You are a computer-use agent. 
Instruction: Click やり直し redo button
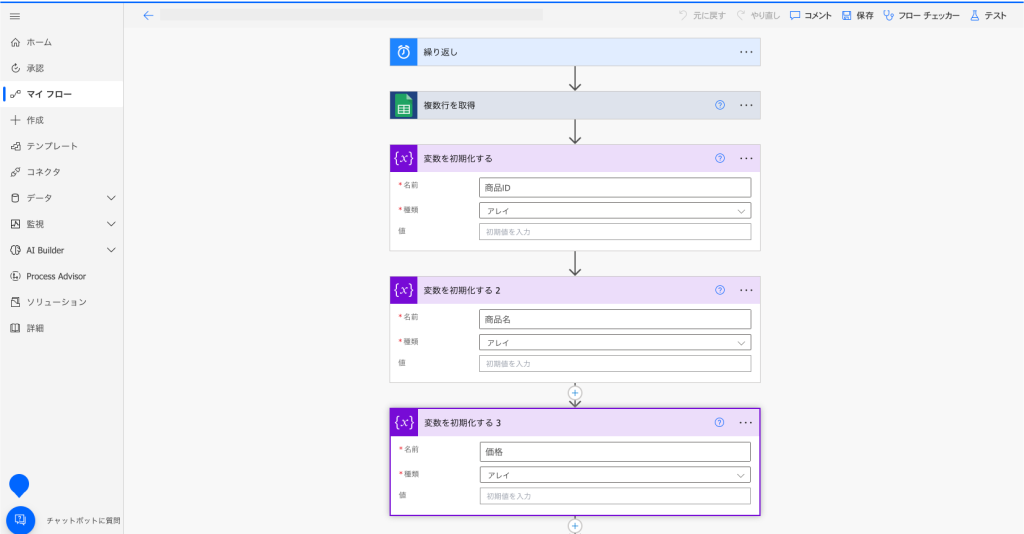point(758,16)
